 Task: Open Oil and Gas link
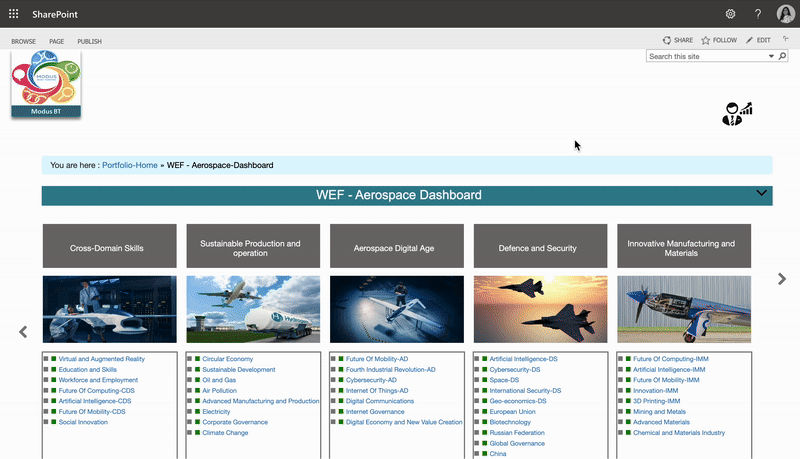click(219, 380)
